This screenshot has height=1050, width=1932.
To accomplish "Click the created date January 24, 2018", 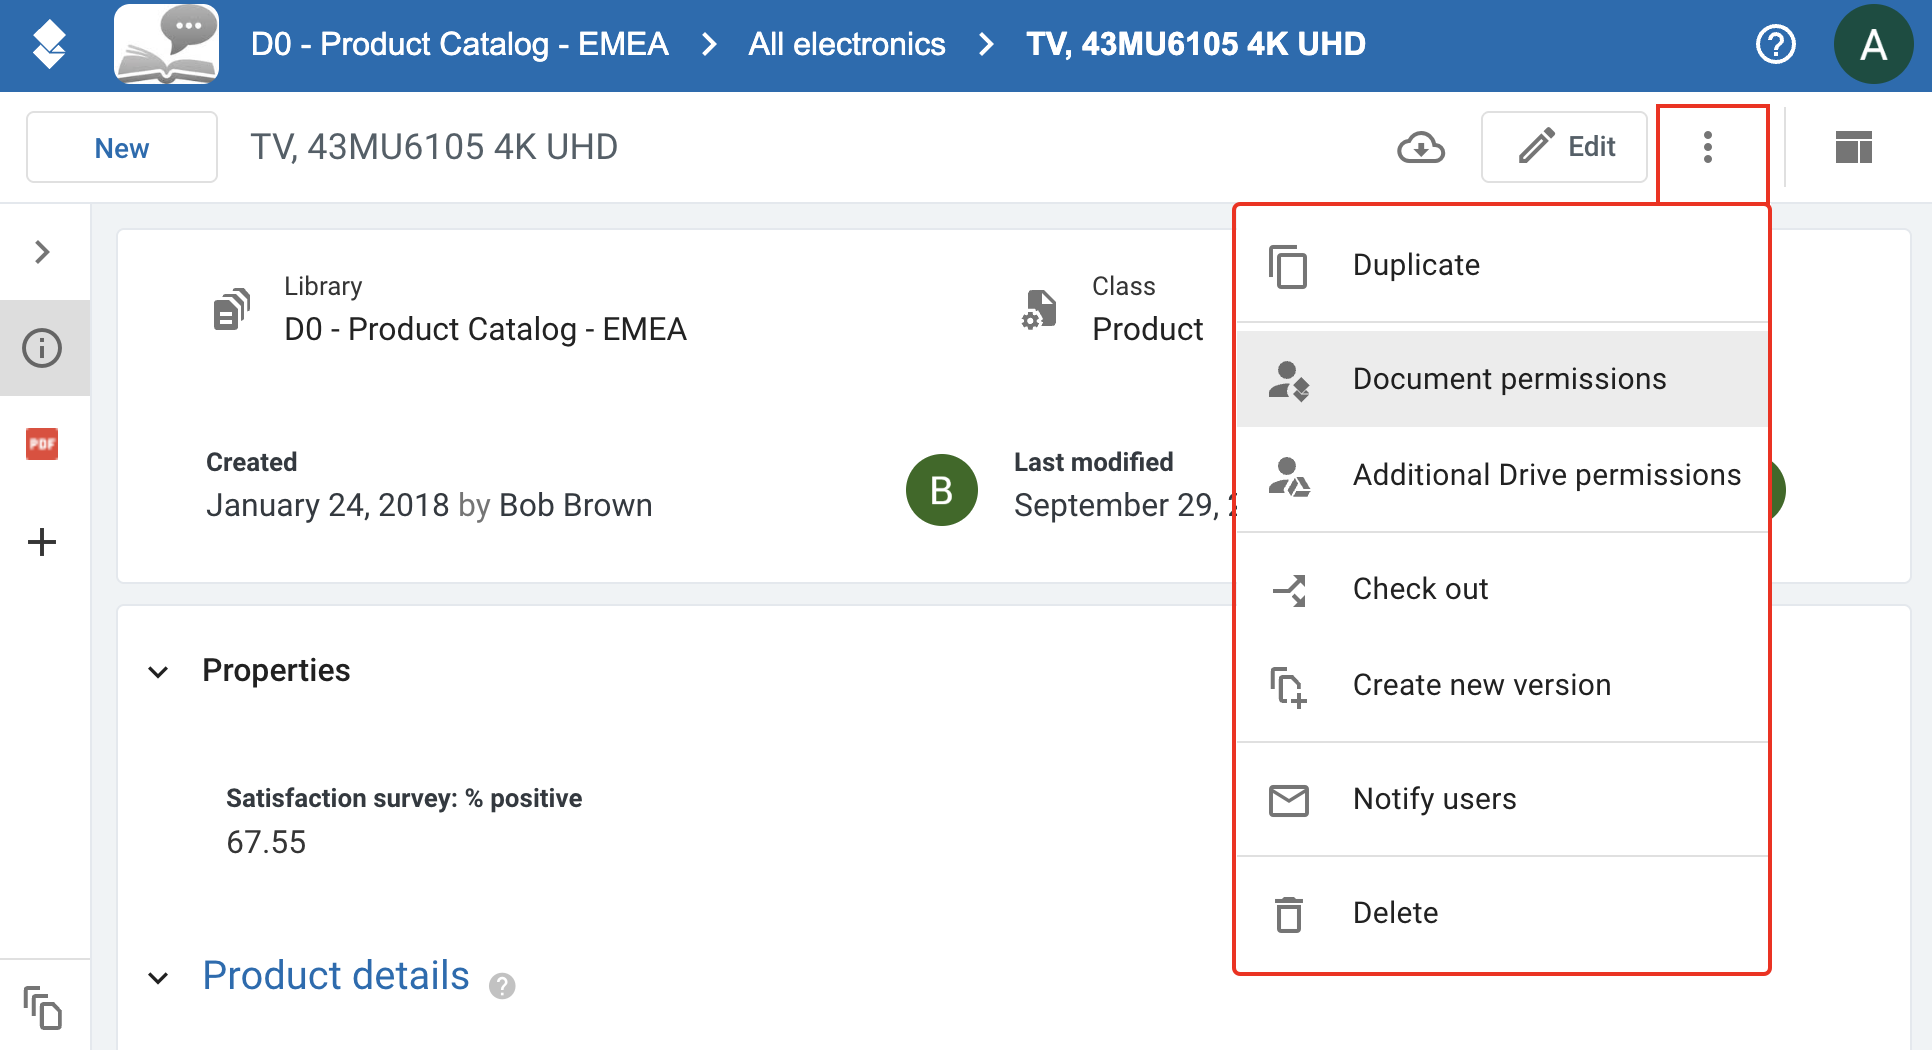I will pyautogui.click(x=327, y=506).
